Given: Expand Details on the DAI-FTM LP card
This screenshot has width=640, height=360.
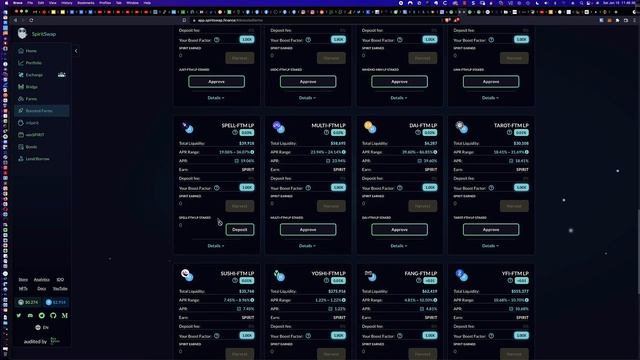Looking at the screenshot, I should [399, 246].
